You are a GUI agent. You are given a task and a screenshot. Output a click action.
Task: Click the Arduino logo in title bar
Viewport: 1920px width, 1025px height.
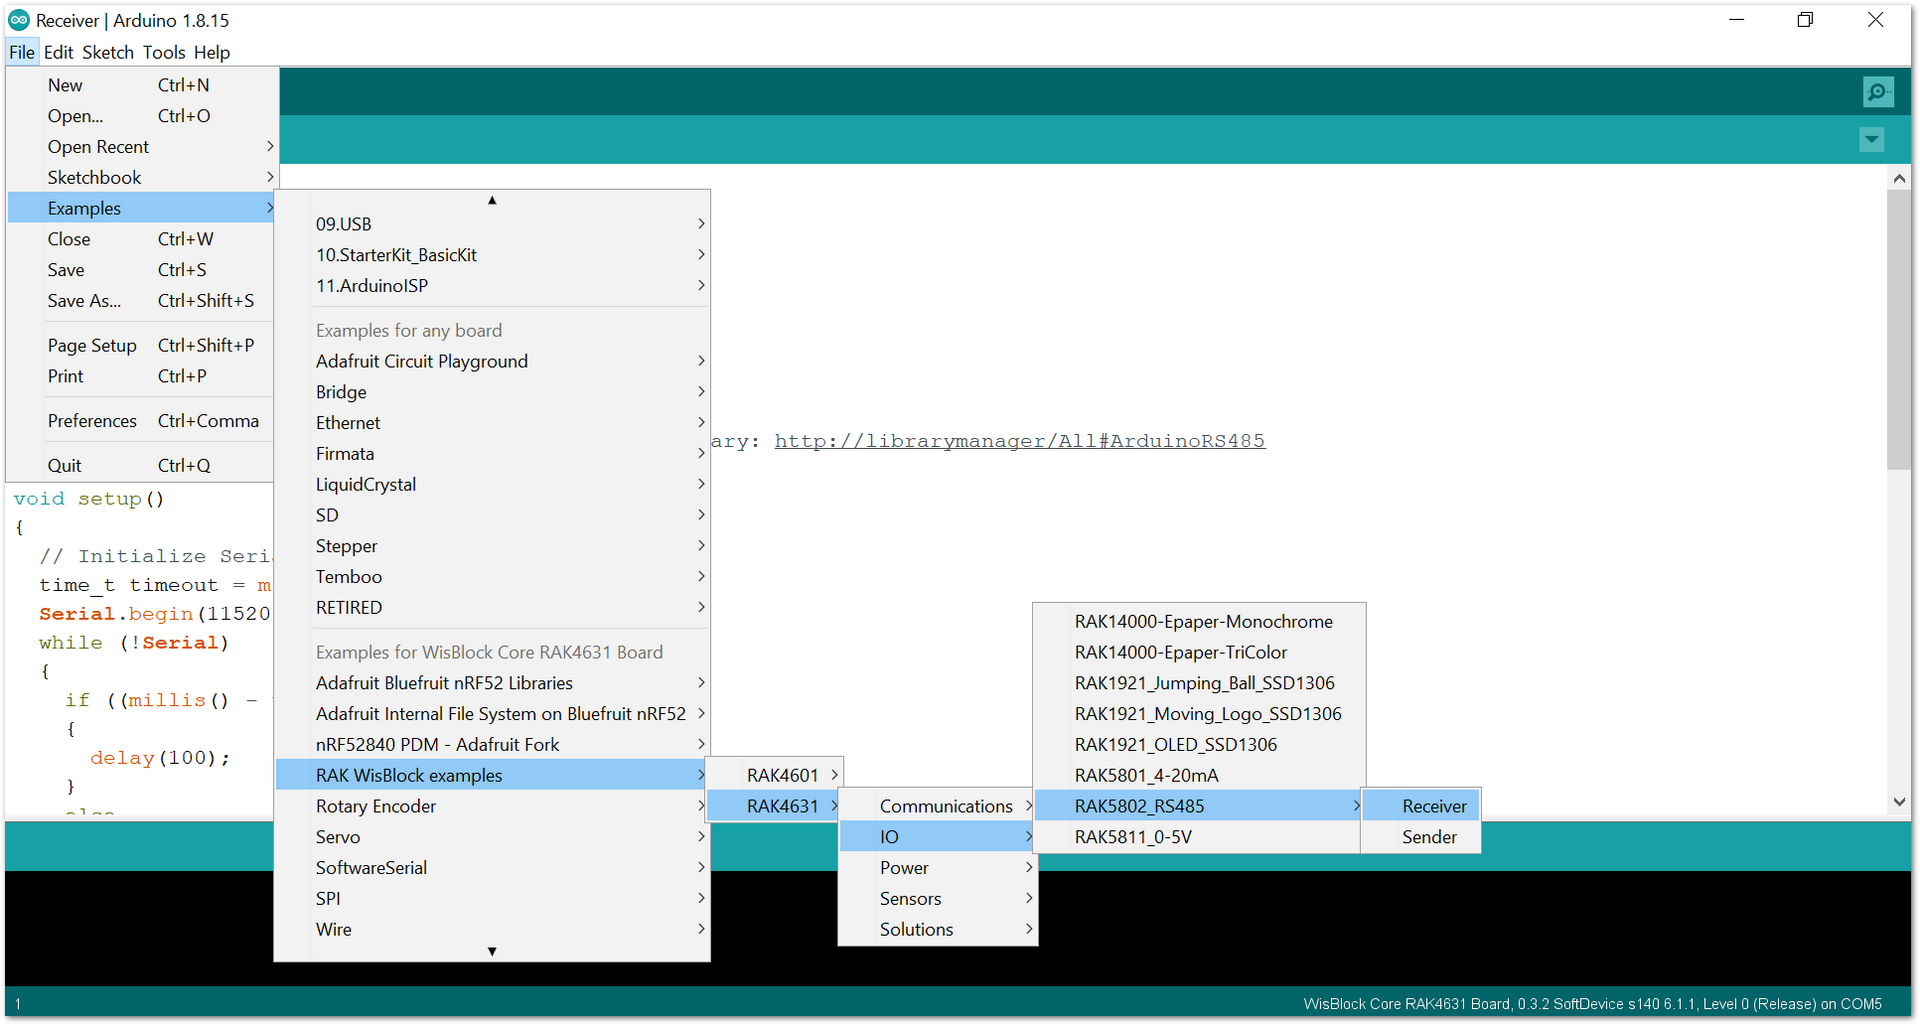[x=19, y=20]
